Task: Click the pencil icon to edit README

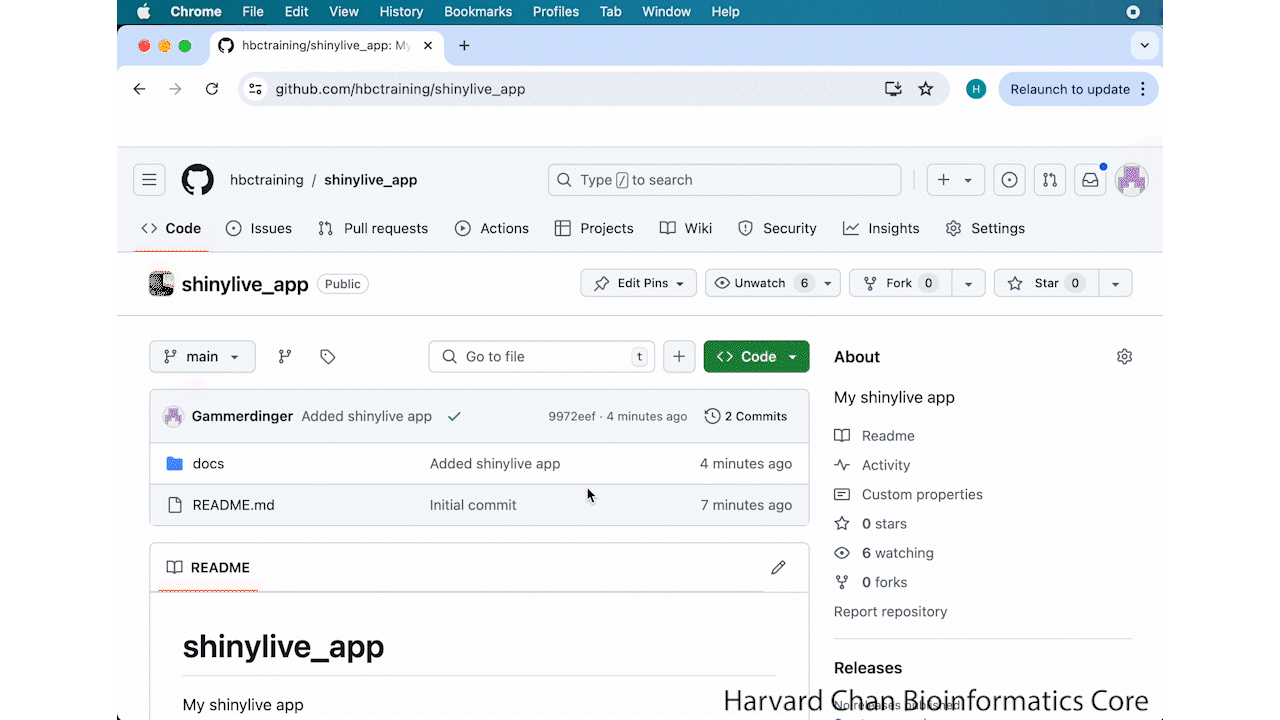Action: tap(778, 568)
